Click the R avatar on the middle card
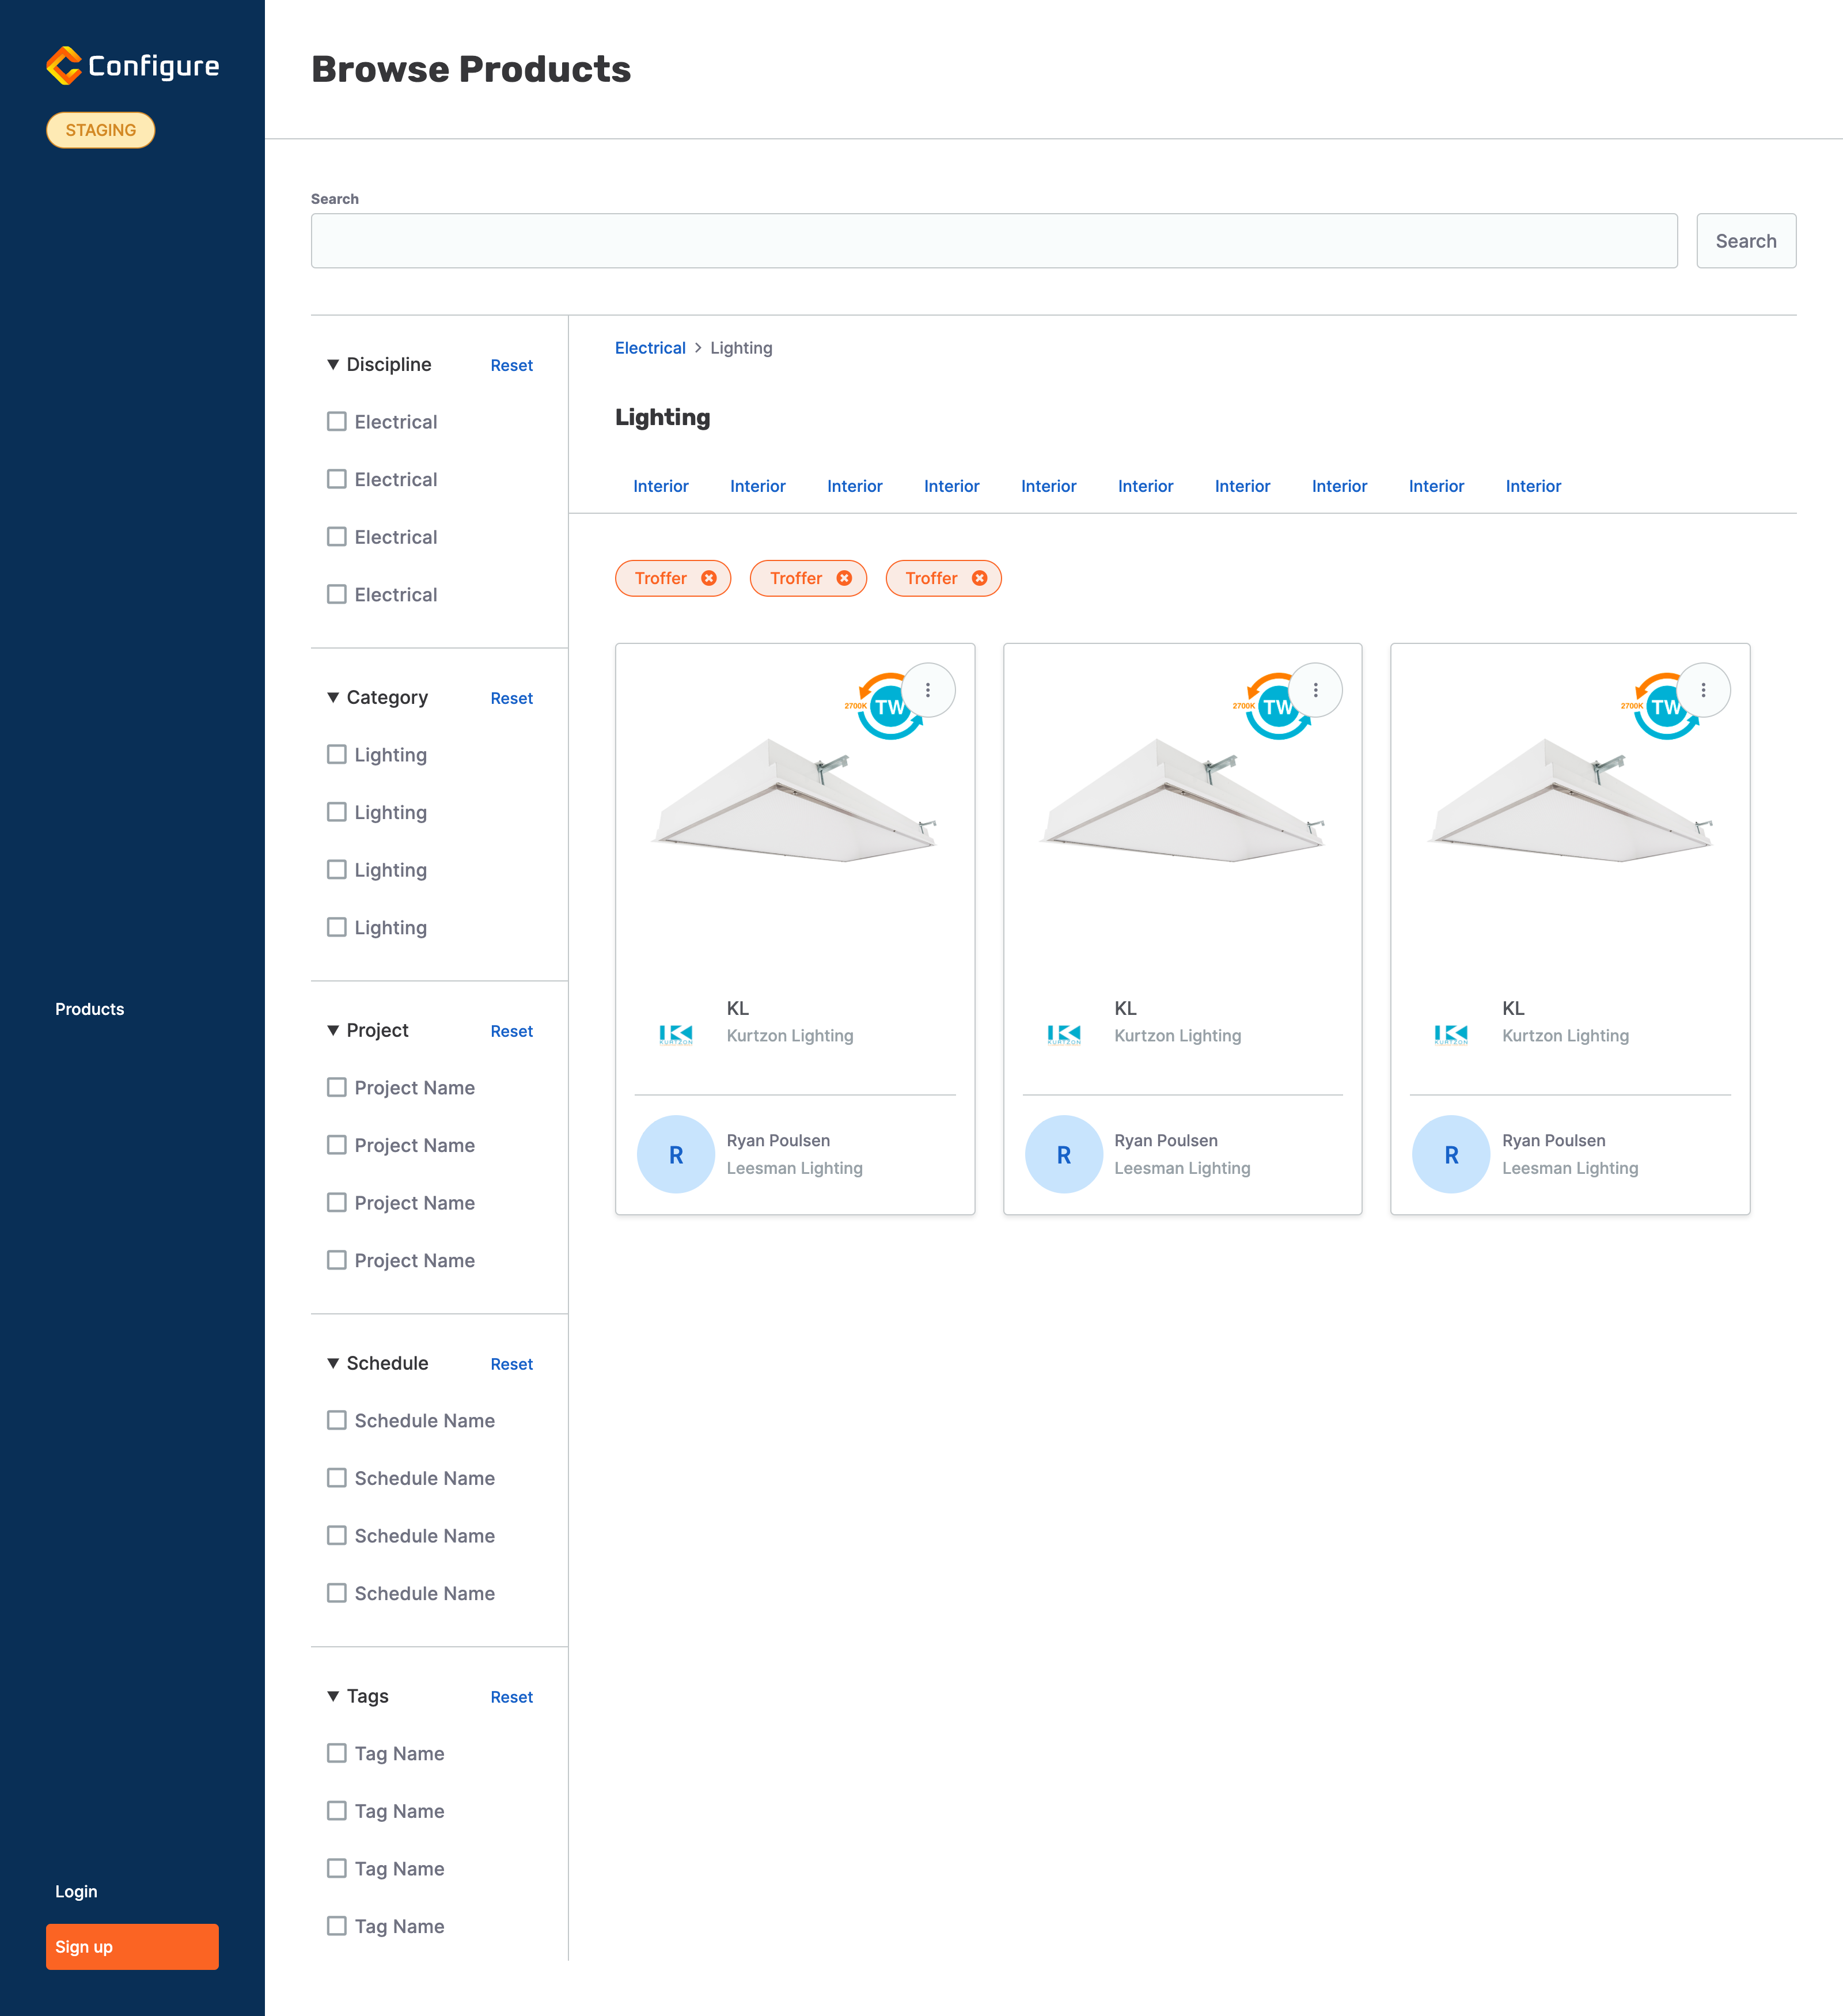The height and width of the screenshot is (2016, 1843). (x=1064, y=1154)
